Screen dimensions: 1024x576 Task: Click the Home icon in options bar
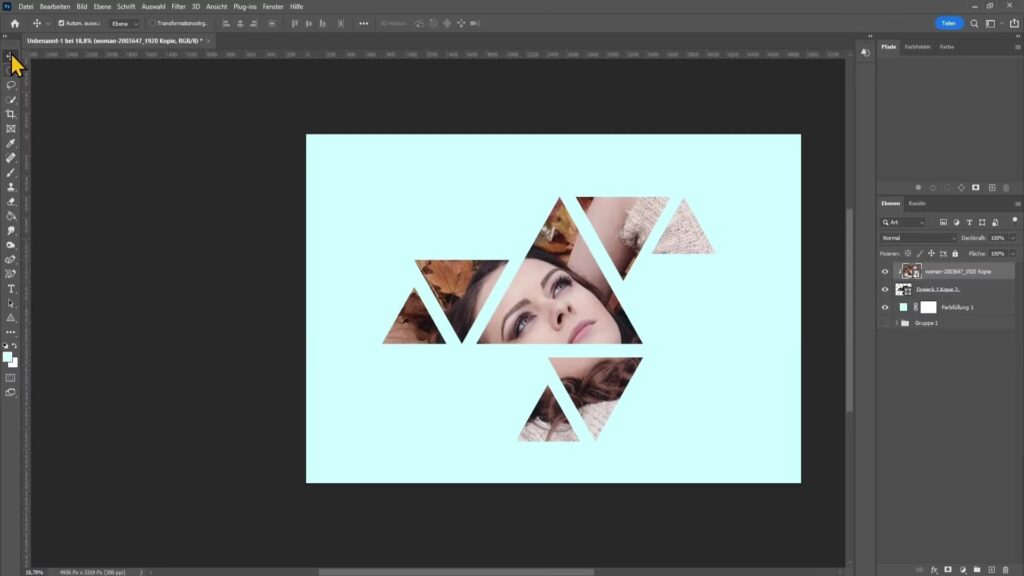tap(14, 23)
